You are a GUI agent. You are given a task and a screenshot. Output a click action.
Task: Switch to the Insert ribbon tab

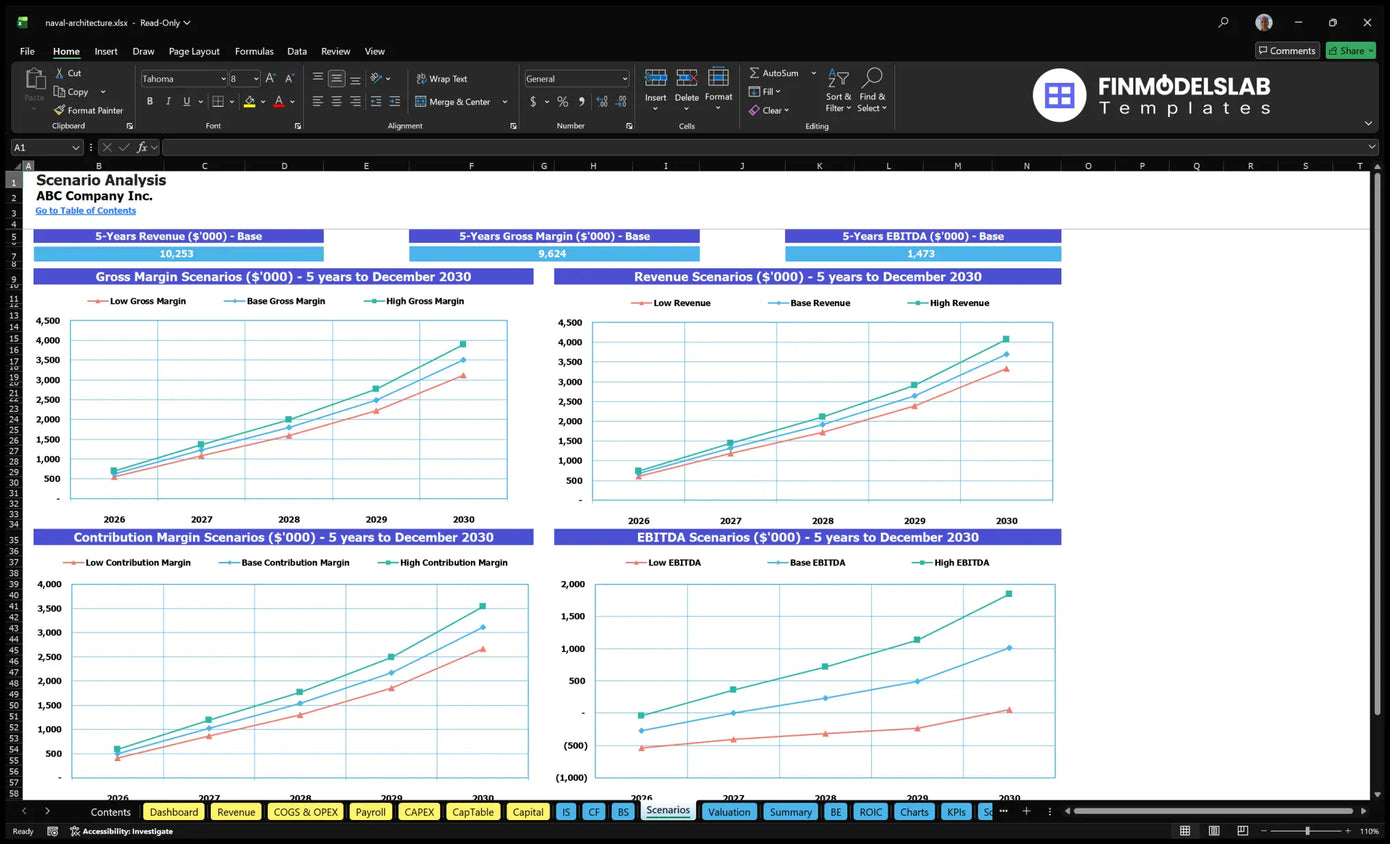point(106,51)
